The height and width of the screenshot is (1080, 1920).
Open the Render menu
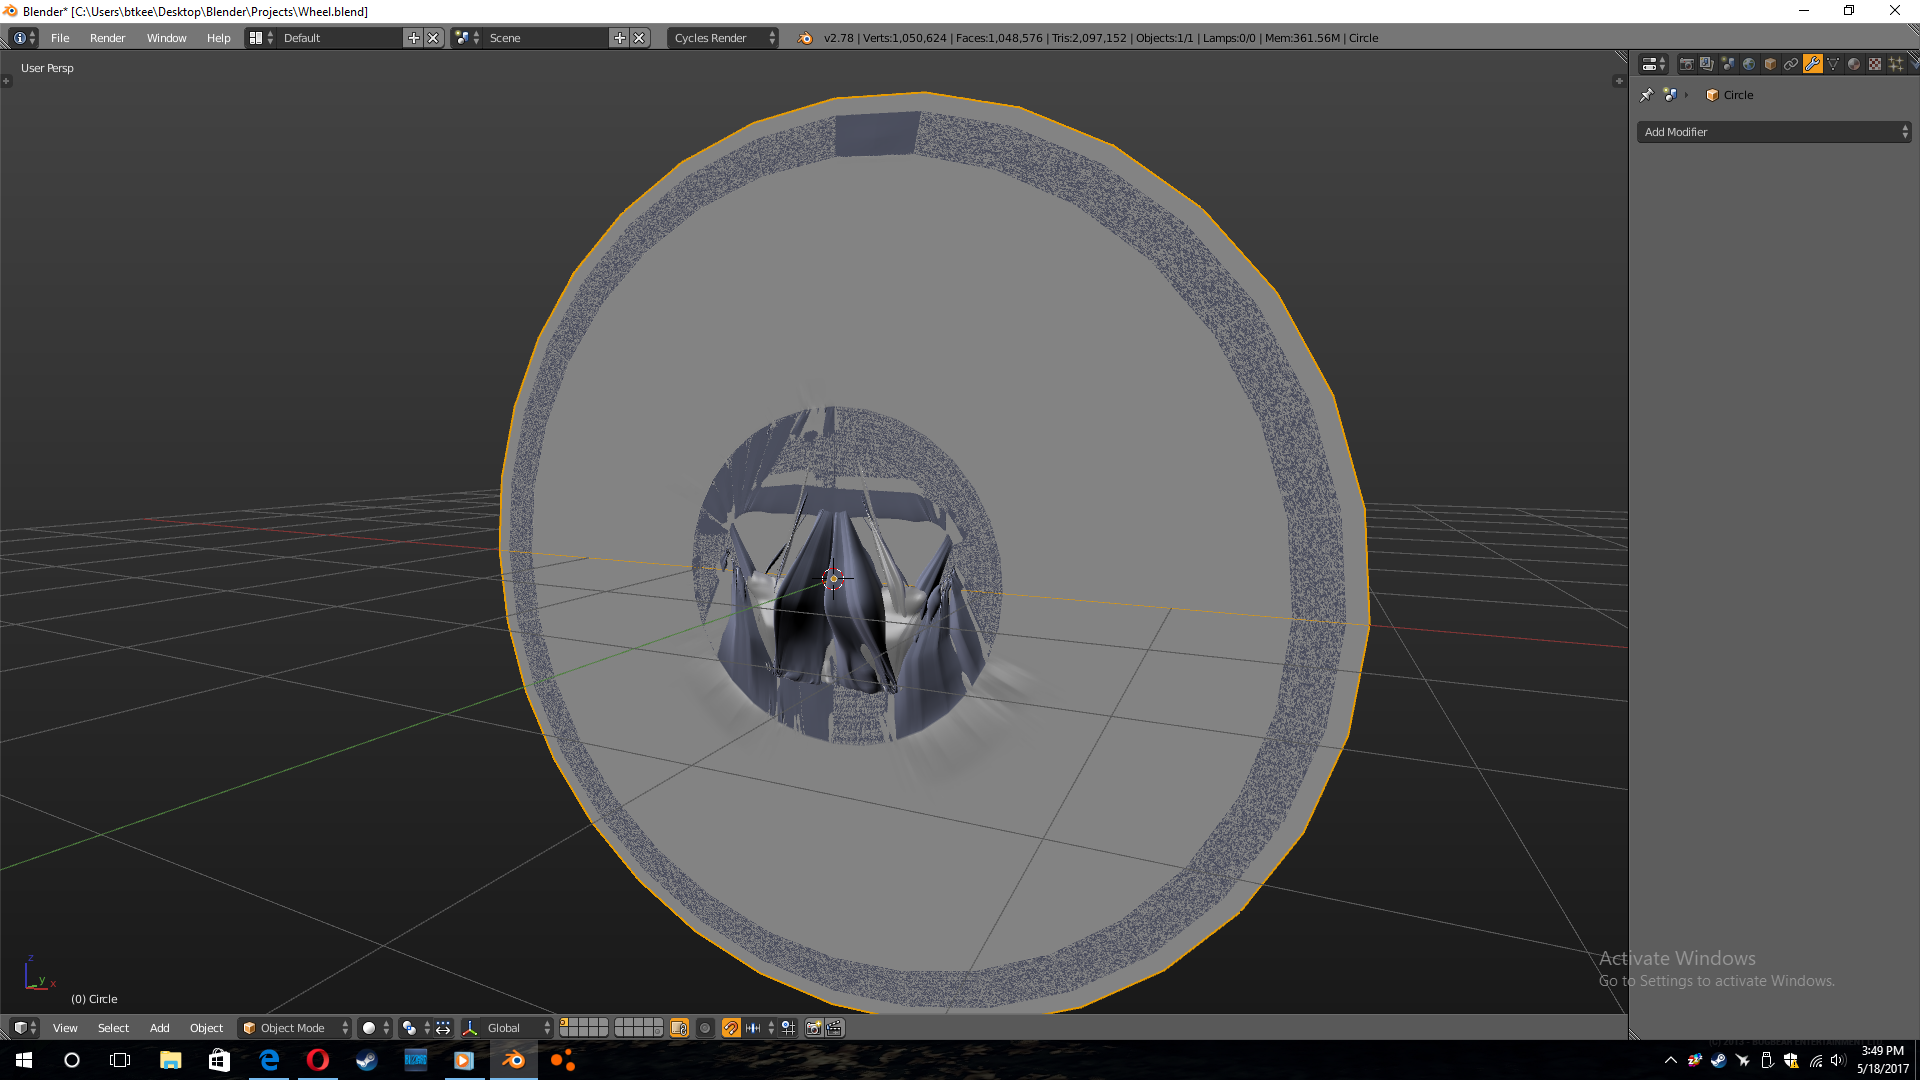[x=107, y=38]
